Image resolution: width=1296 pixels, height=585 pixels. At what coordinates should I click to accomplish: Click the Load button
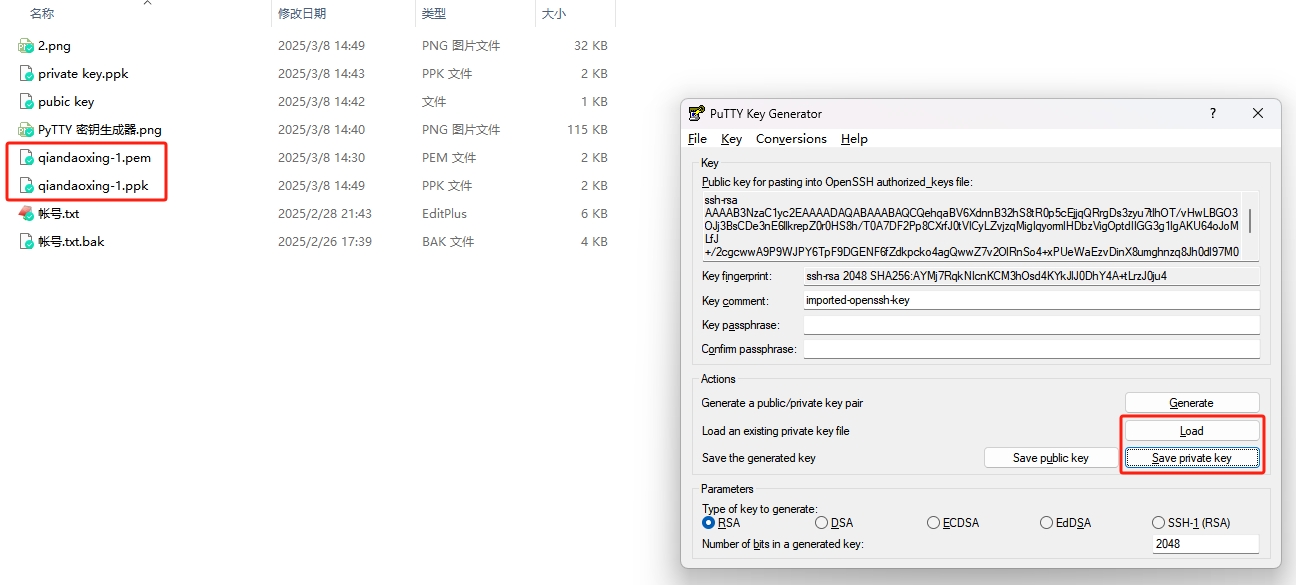pos(1192,431)
